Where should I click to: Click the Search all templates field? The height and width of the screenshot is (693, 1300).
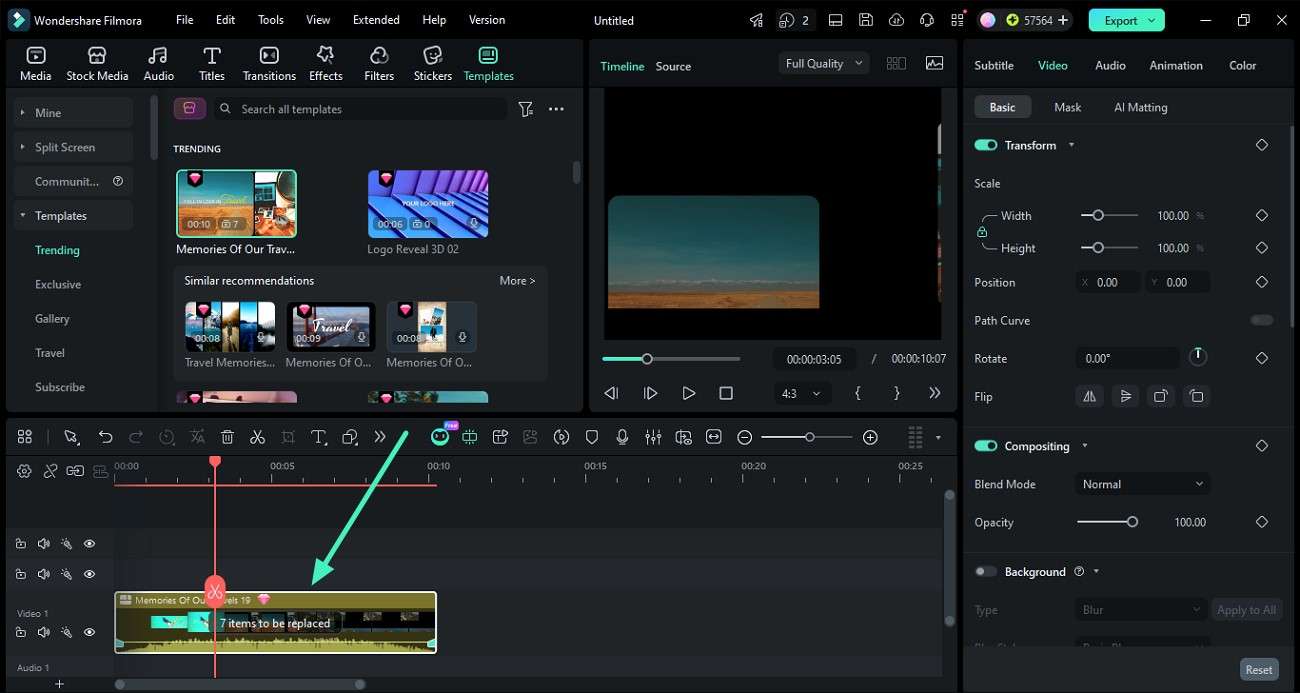[363, 109]
